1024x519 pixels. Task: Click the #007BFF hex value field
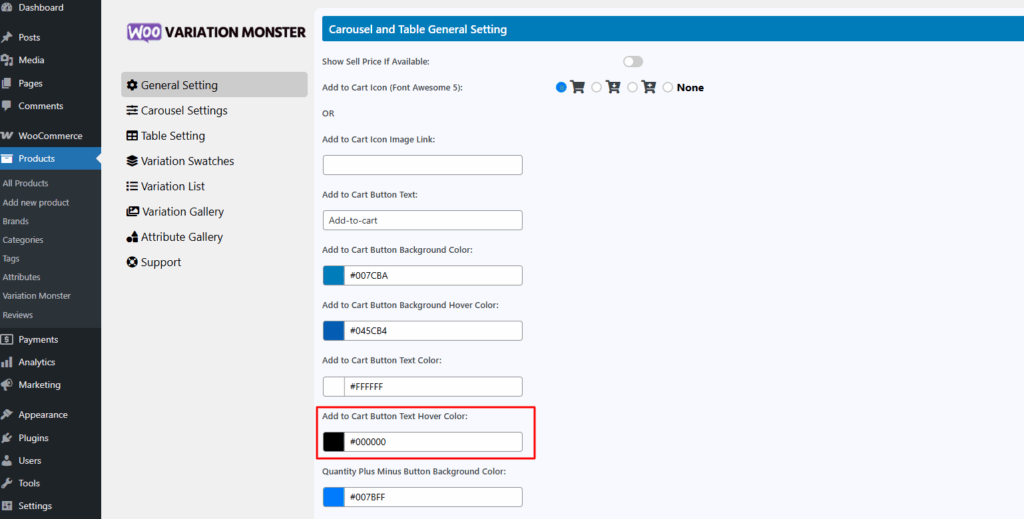click(434, 497)
